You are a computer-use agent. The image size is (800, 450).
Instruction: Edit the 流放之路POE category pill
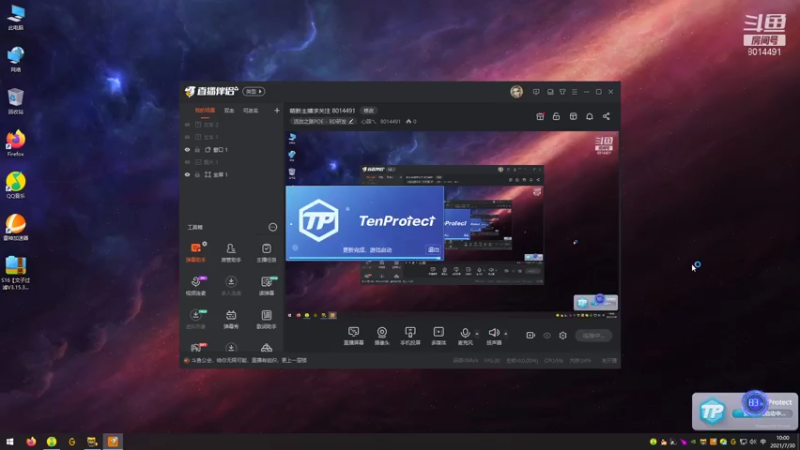(x=323, y=121)
